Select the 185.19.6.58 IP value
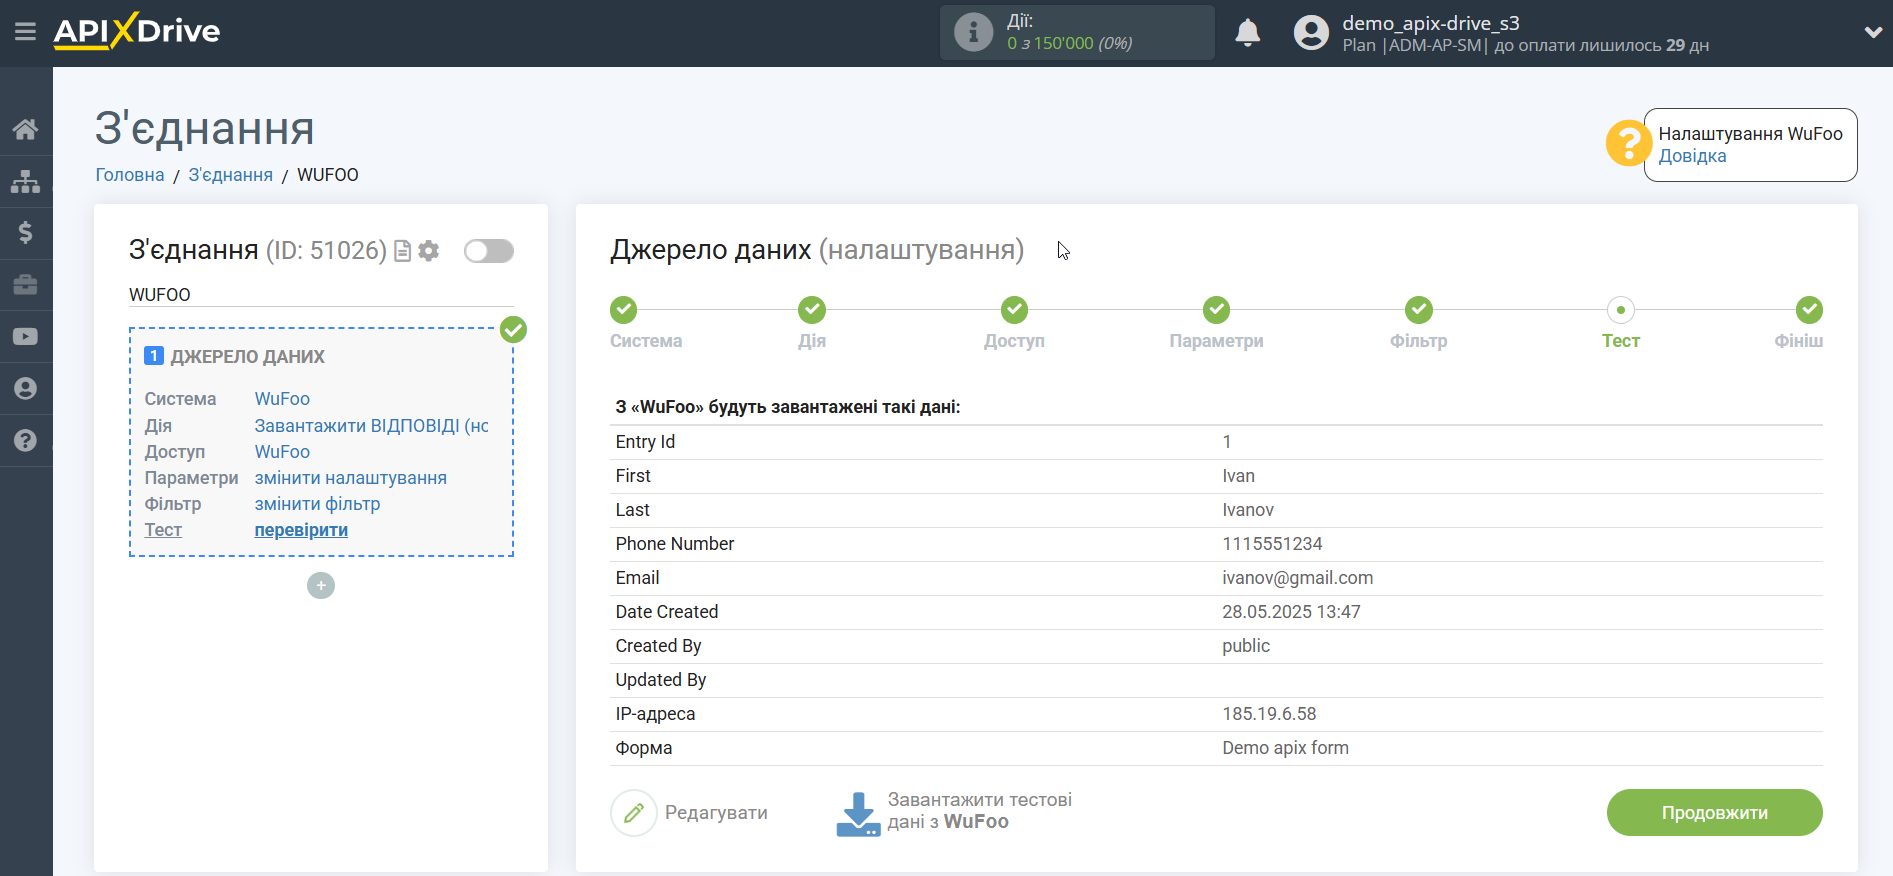The height and width of the screenshot is (876, 1893). (x=1269, y=714)
